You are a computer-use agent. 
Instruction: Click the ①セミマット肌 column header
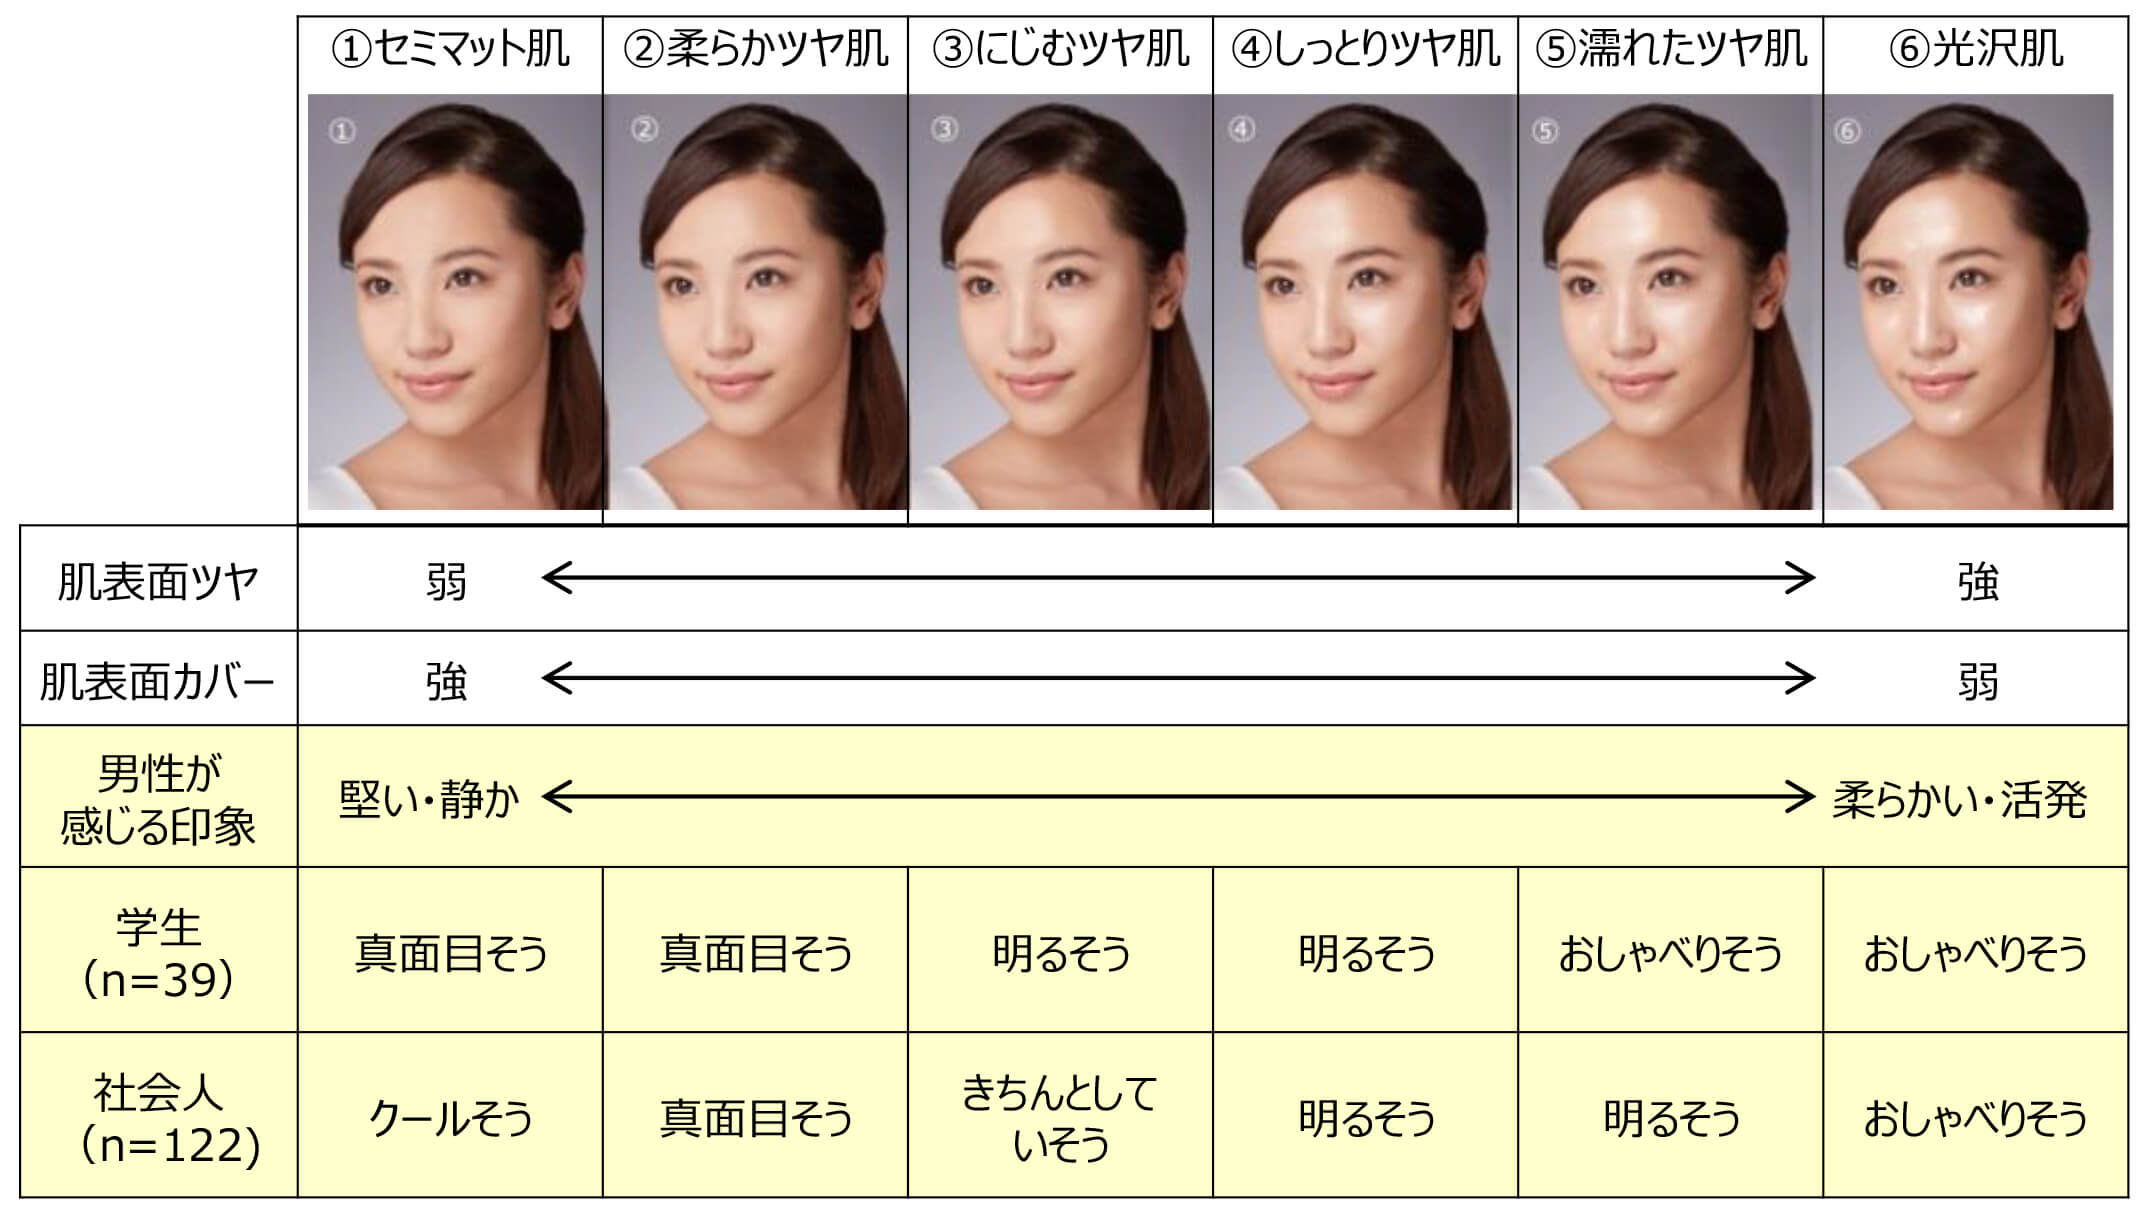[450, 49]
